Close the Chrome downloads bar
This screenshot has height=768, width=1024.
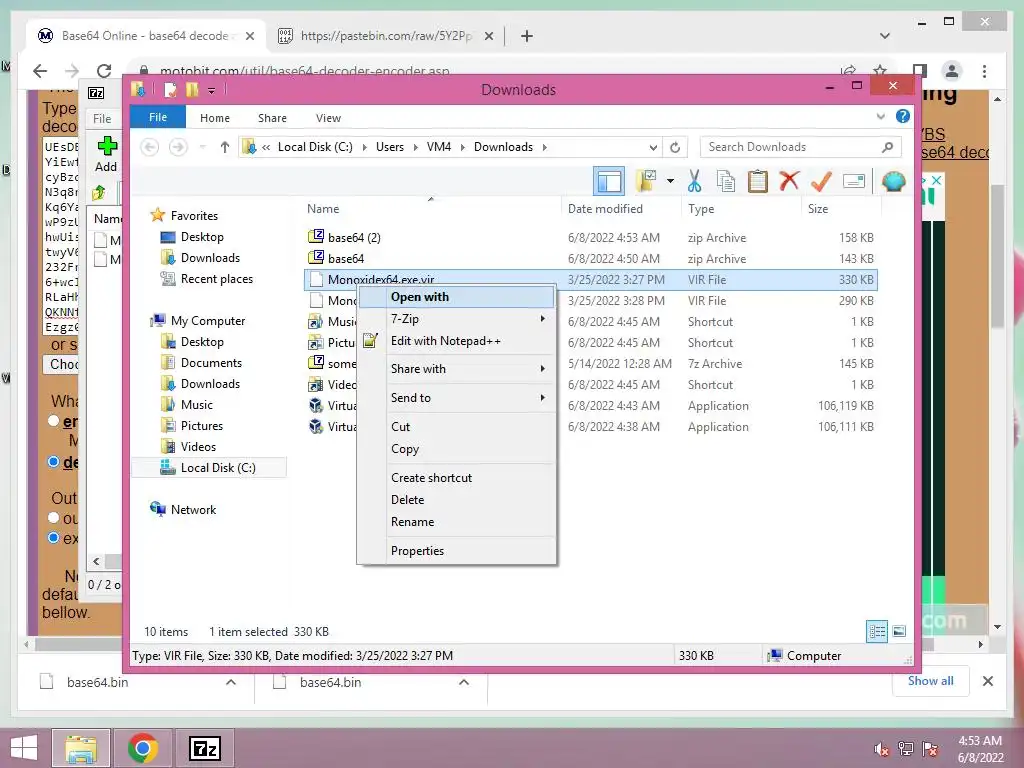point(987,681)
